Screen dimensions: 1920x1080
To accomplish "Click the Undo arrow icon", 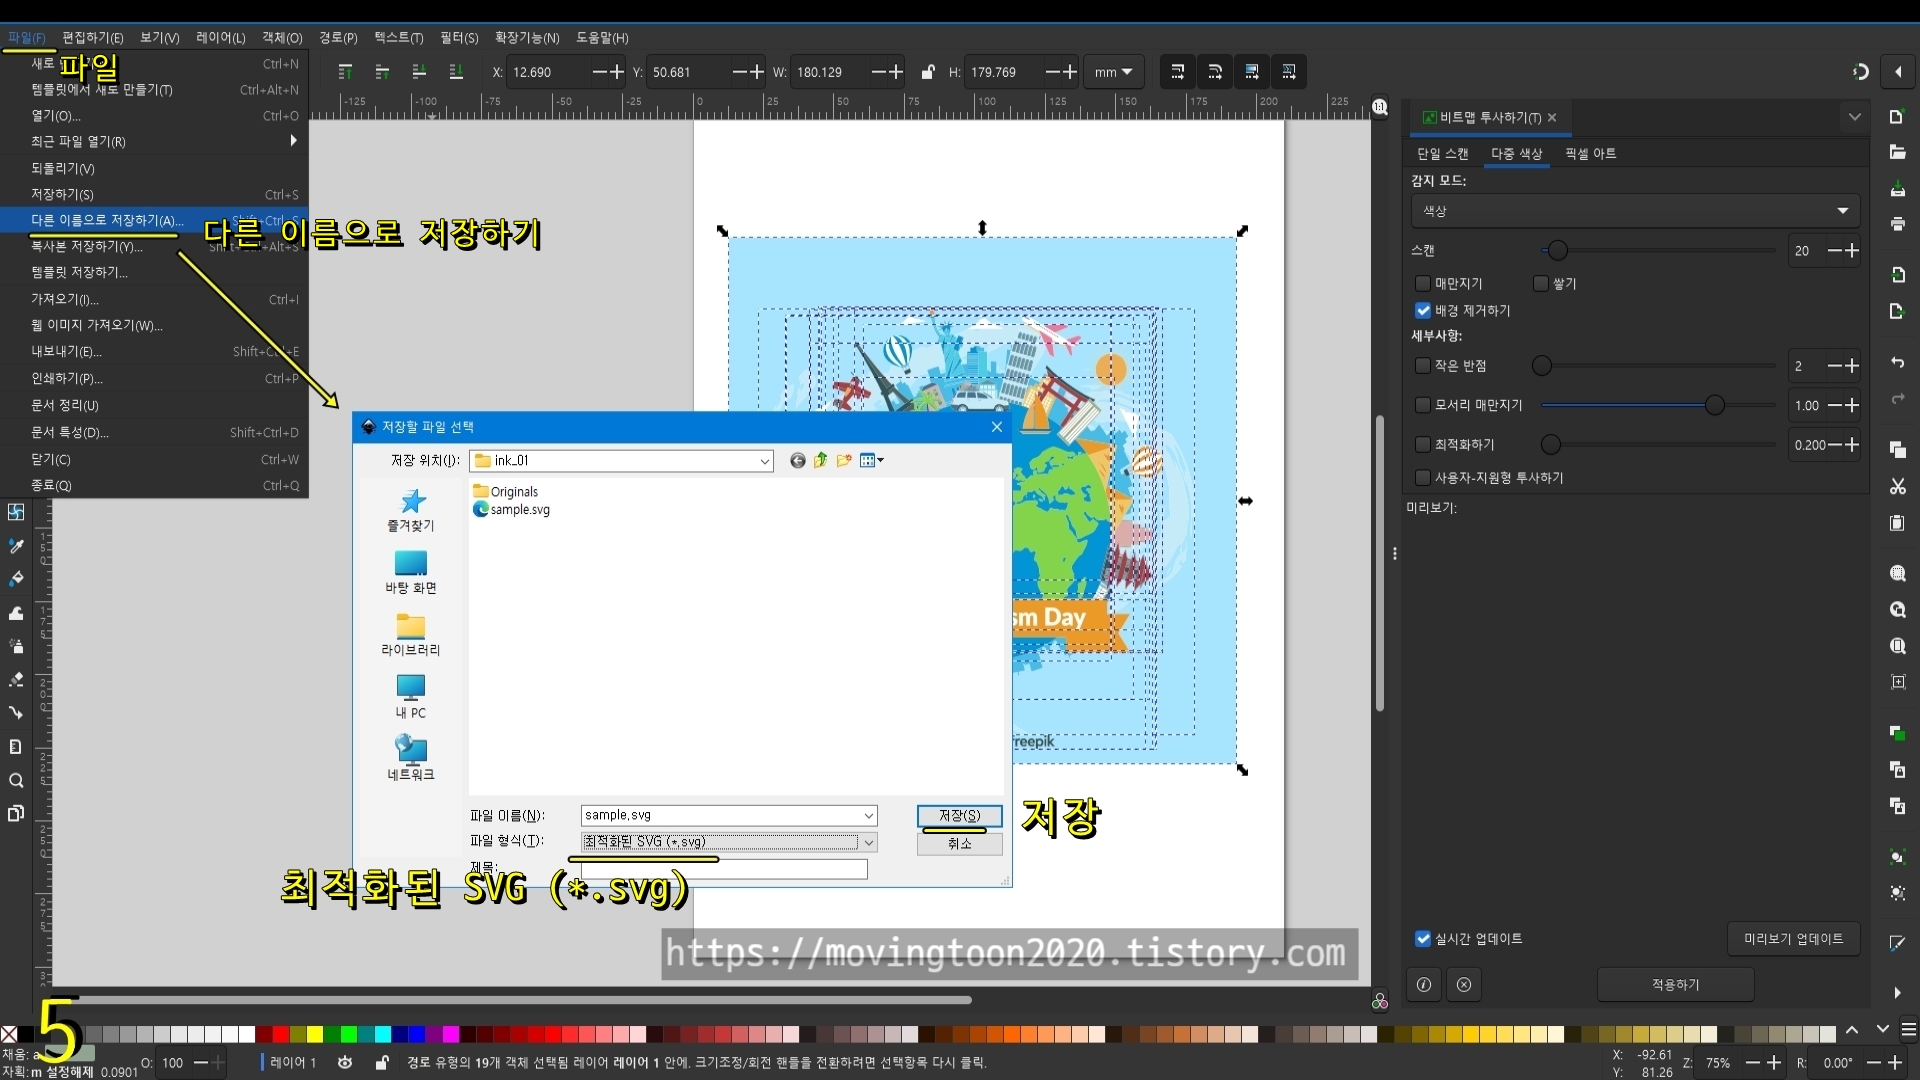I will click(x=1897, y=363).
